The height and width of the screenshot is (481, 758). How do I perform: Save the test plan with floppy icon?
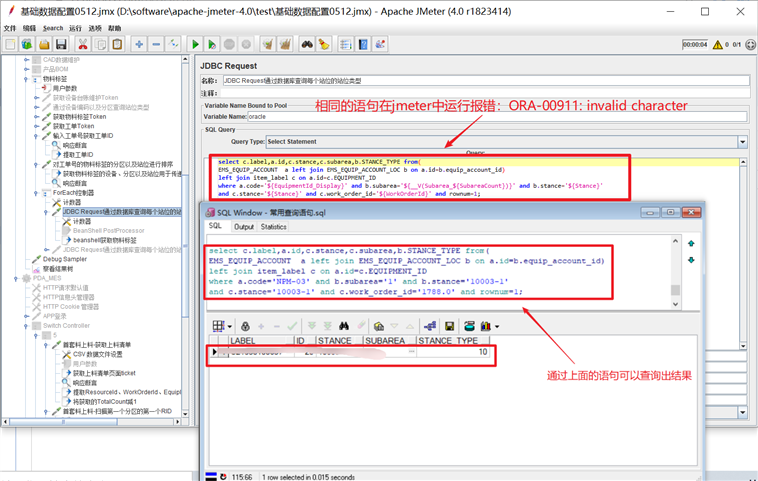61,44
